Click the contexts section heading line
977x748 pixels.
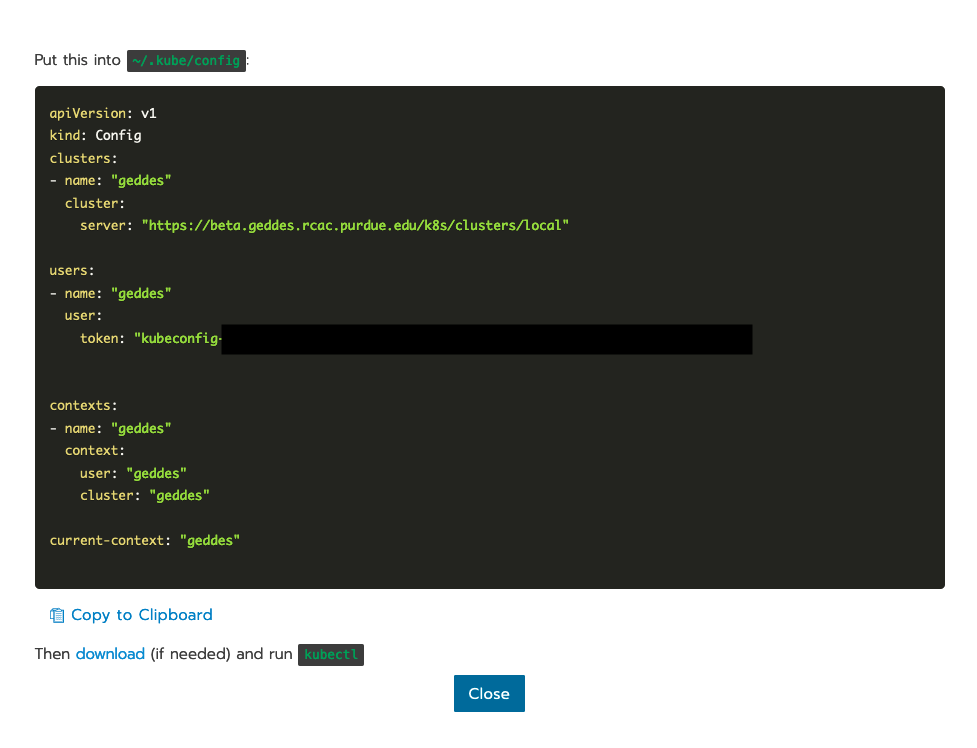click(81, 405)
